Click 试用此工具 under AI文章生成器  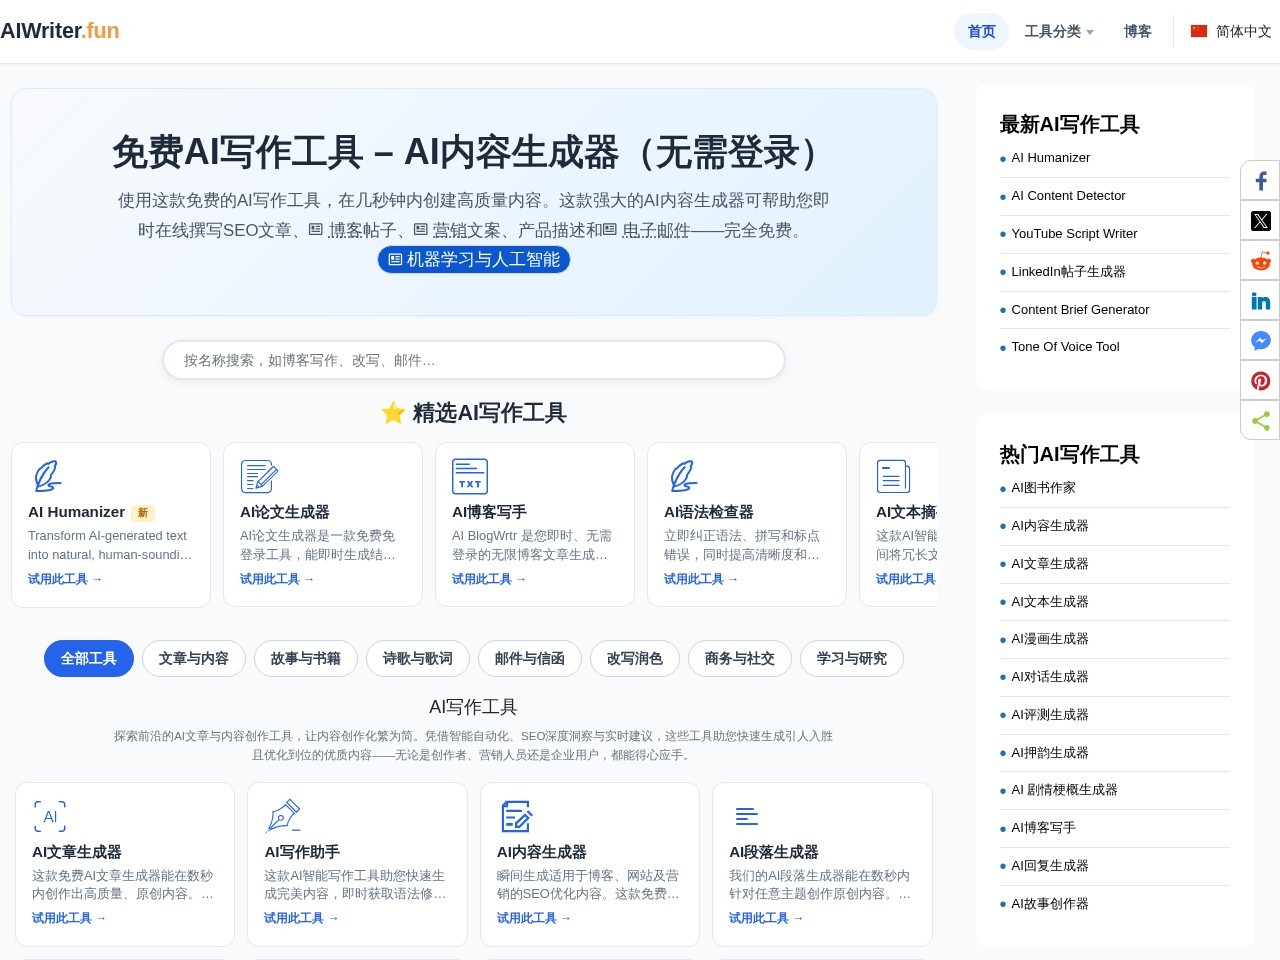[x=69, y=918]
